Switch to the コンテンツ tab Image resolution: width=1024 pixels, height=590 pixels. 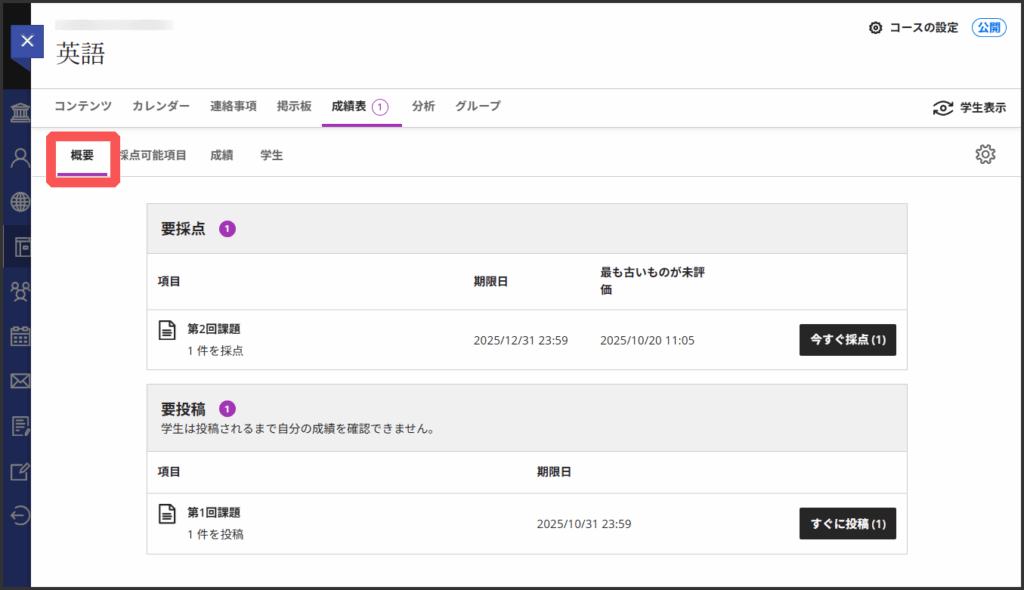[x=83, y=106]
